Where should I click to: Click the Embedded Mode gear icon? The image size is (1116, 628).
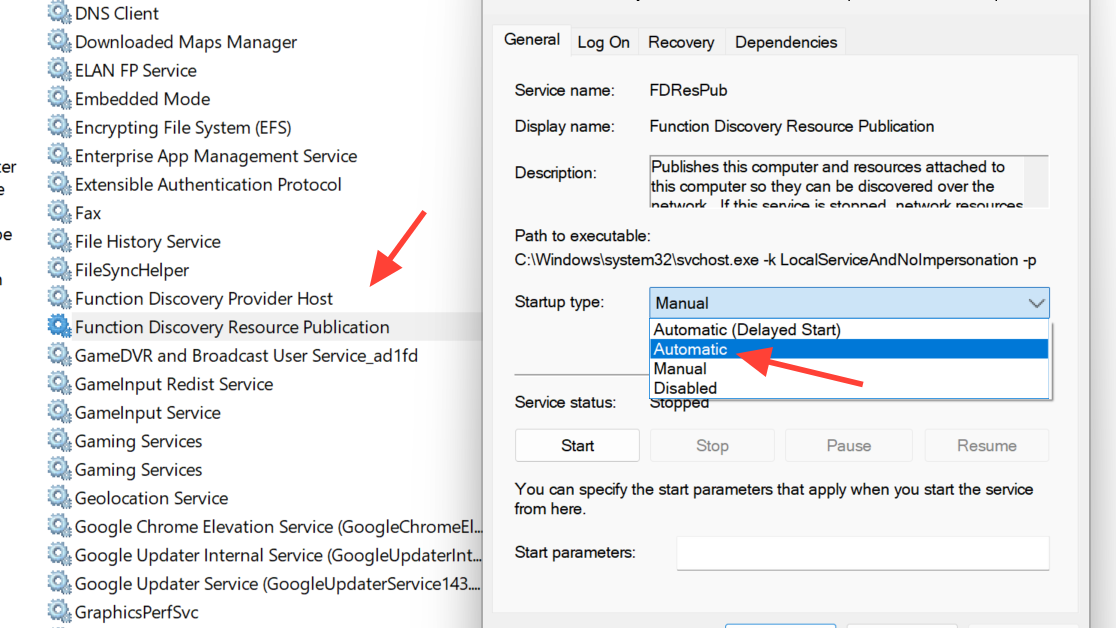[60, 99]
